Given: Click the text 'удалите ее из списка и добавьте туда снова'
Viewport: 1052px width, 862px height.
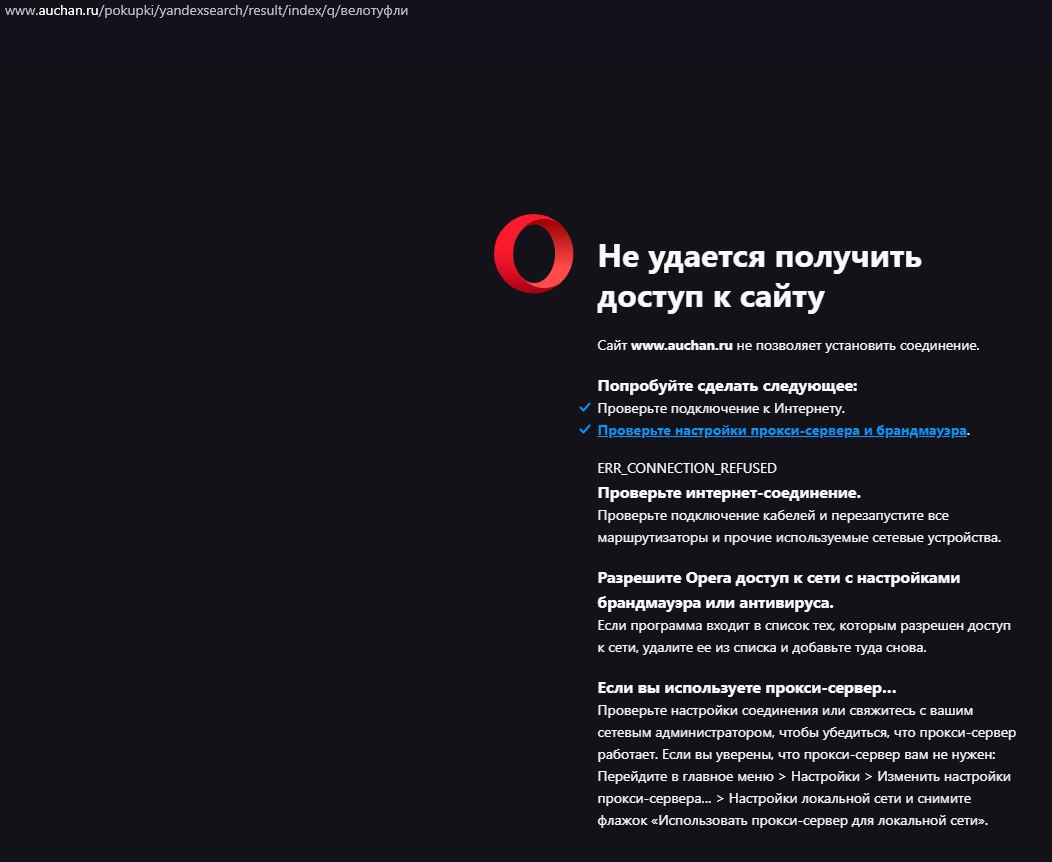Looking at the screenshot, I should coord(784,648).
